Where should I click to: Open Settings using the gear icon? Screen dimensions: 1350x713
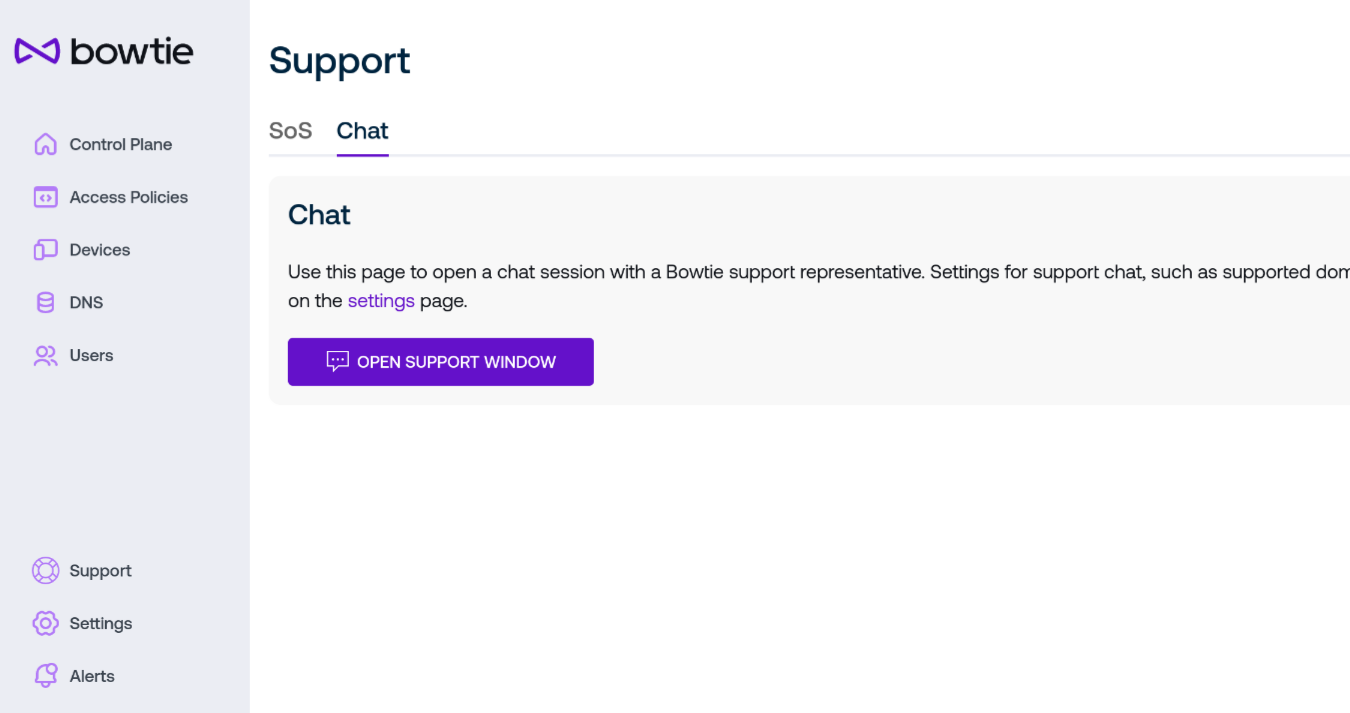45,623
